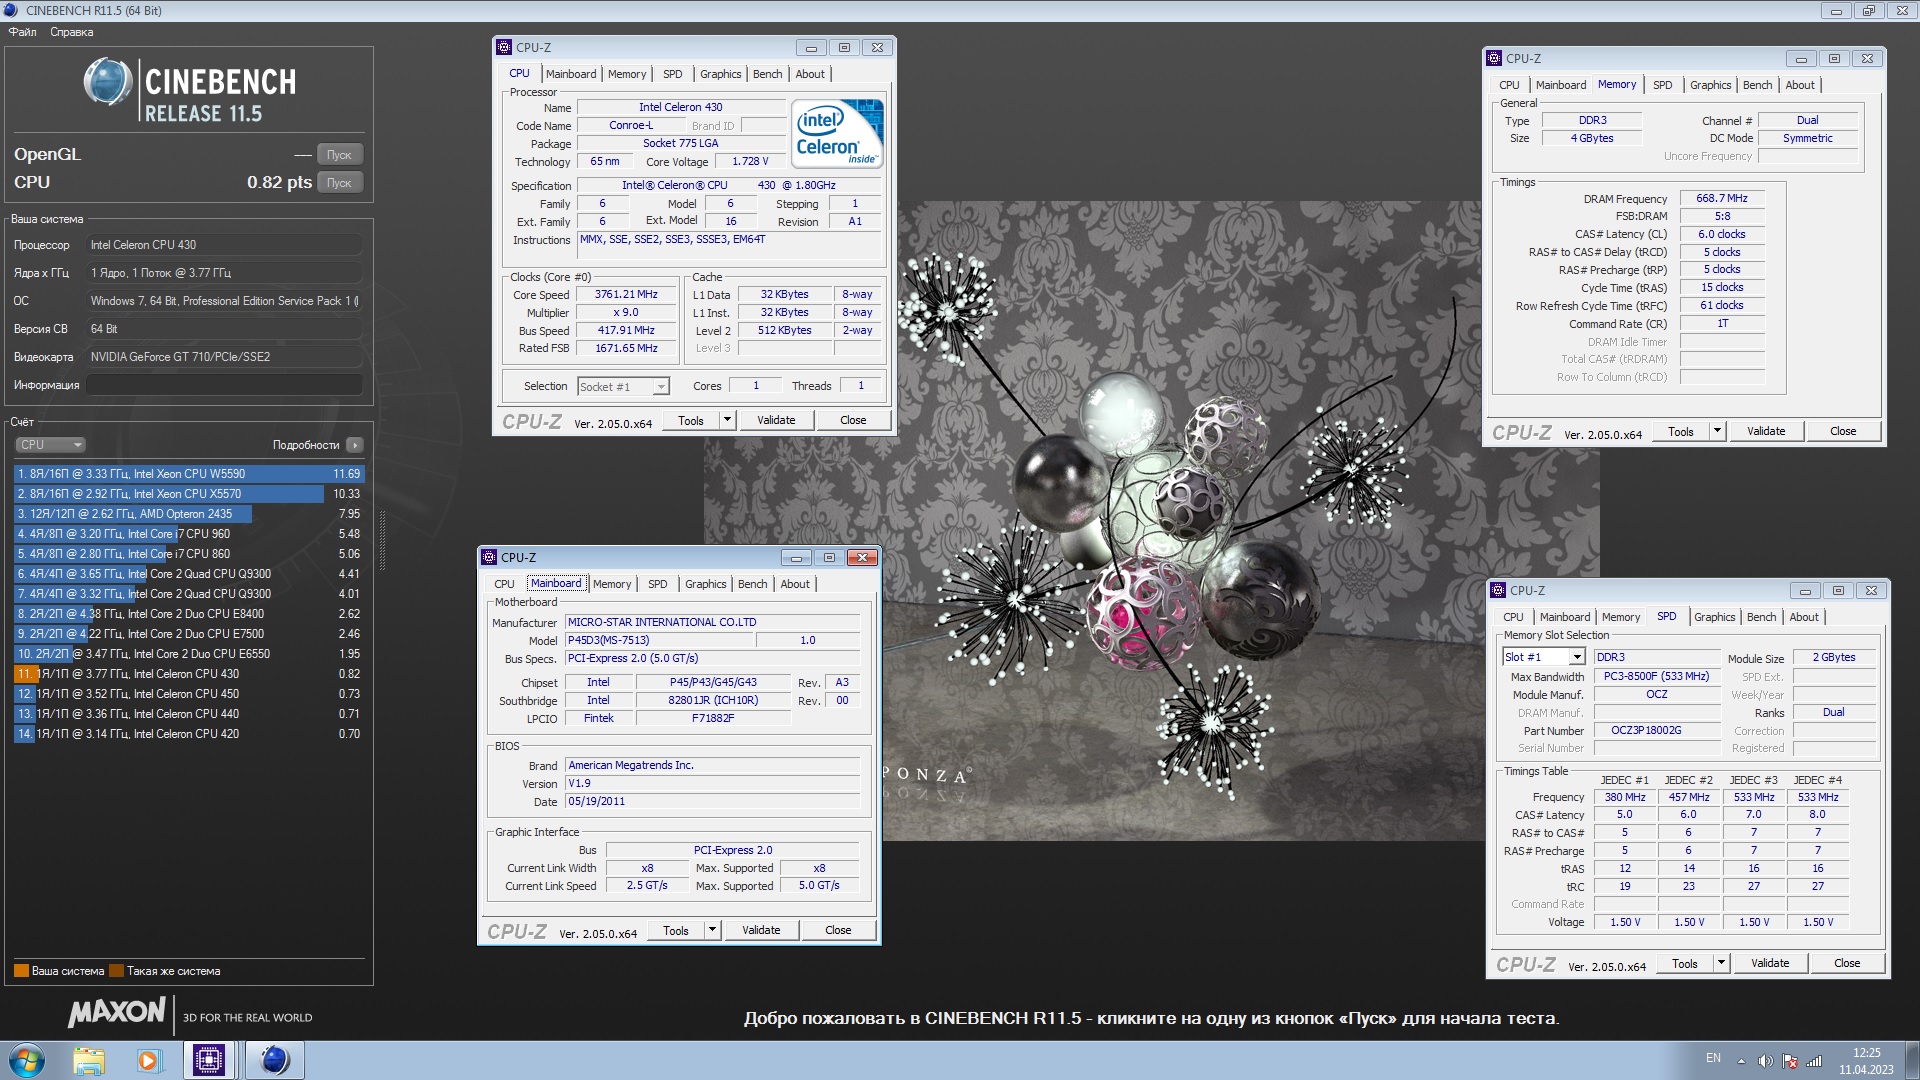This screenshot has height=1080, width=1920.
Task: Click the Информация input field
Action: tap(224, 385)
